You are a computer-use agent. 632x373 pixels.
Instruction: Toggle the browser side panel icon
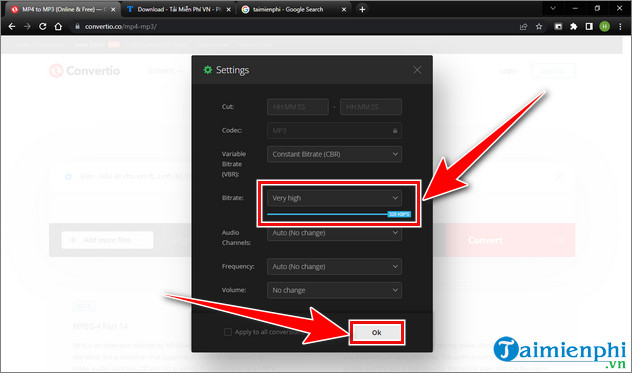(589, 27)
